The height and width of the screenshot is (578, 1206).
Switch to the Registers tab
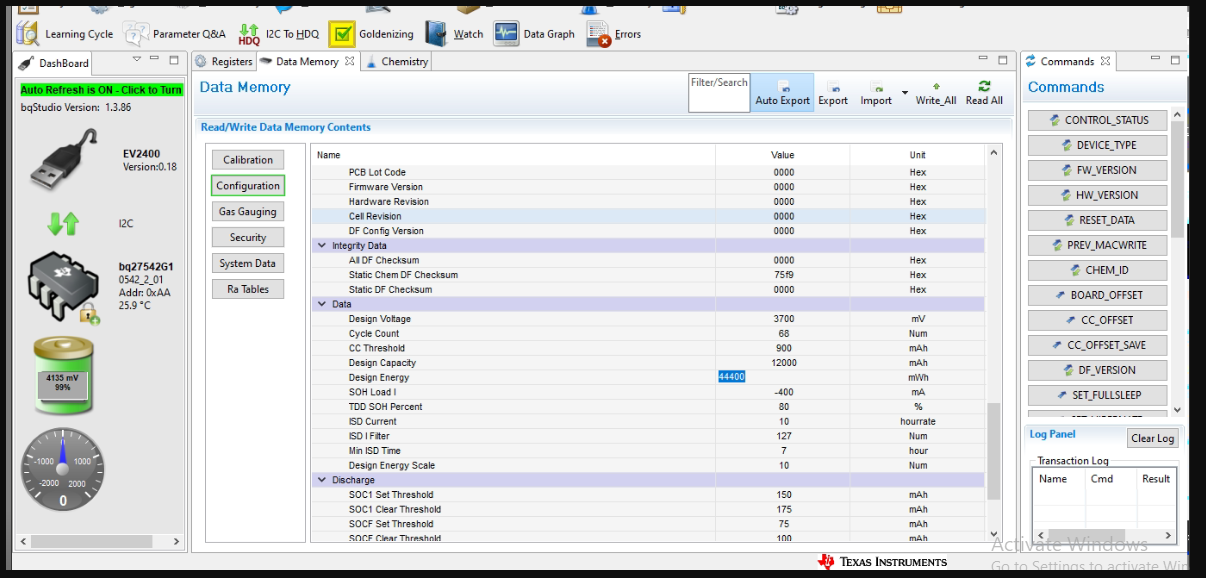[x=224, y=61]
